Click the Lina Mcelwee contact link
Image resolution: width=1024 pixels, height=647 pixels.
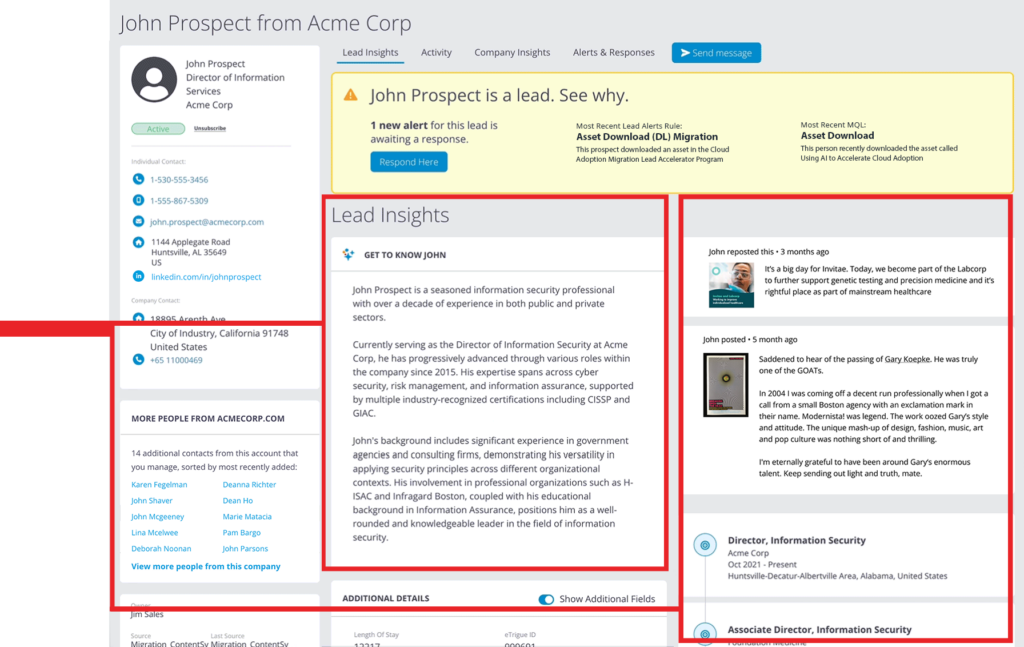(x=154, y=533)
